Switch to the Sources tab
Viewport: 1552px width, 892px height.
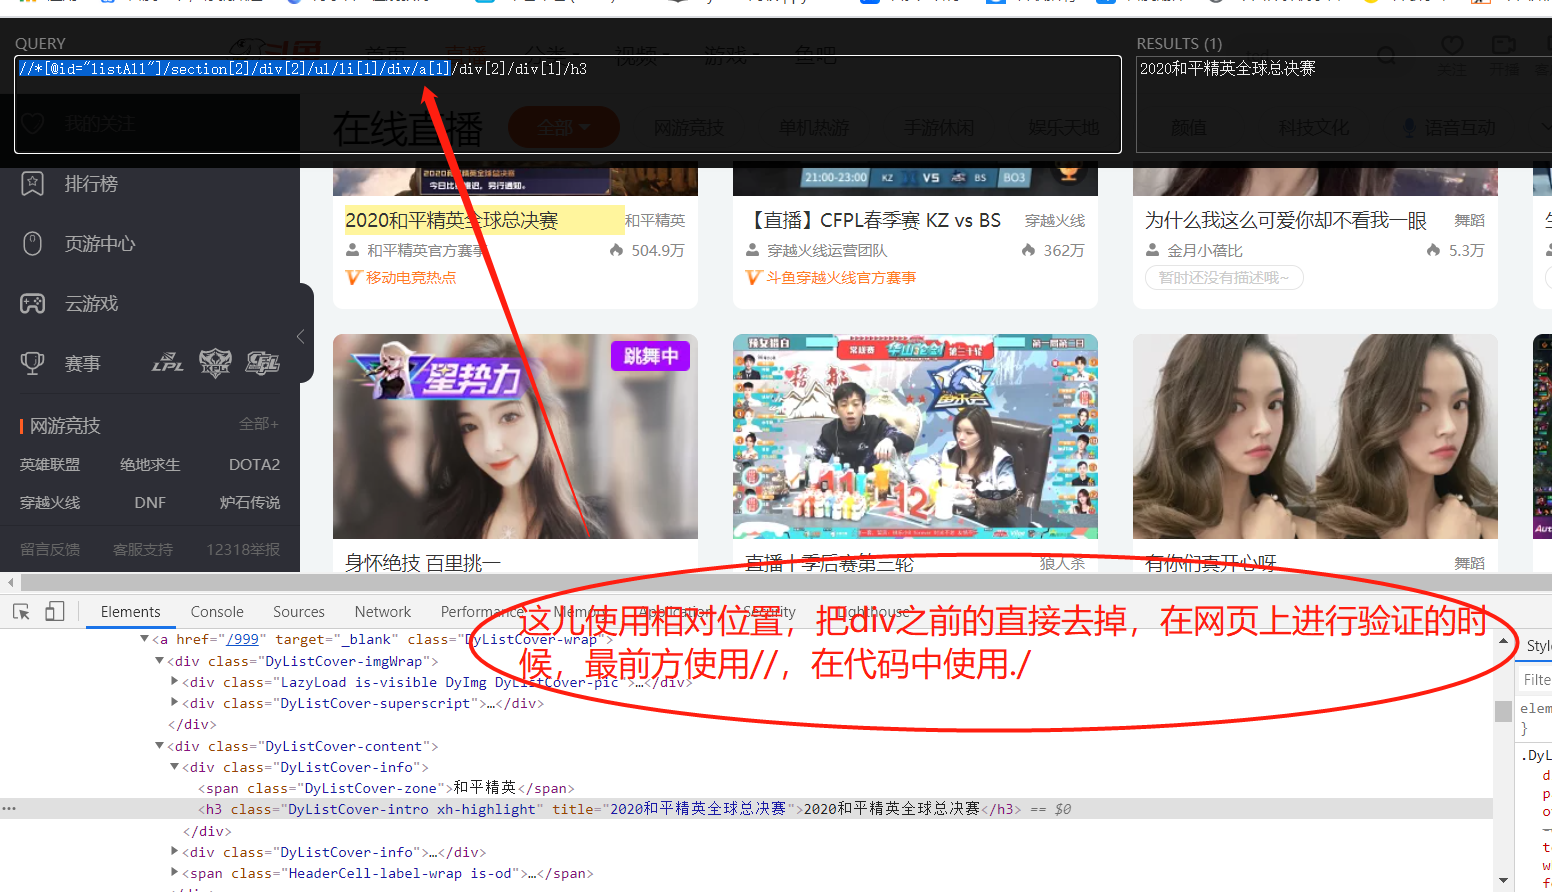coord(299,612)
